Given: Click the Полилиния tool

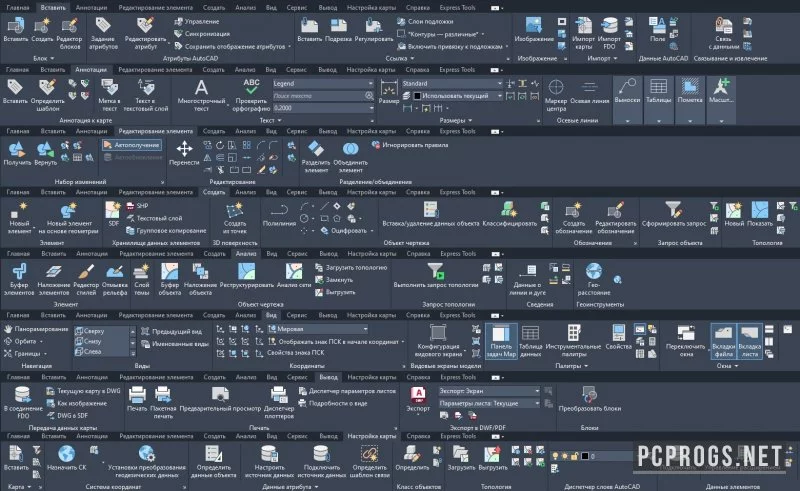Looking at the screenshot, I should [x=279, y=214].
